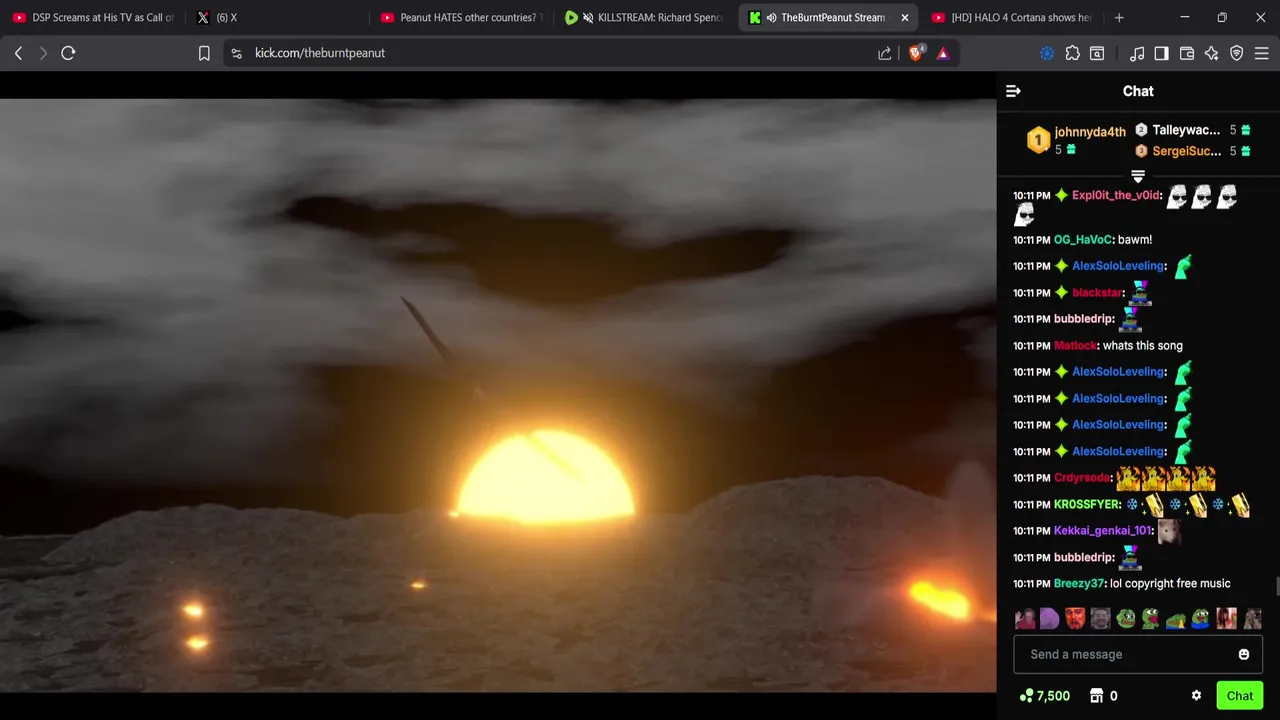
Task: Click the share page icon in address bar
Action: tap(885, 53)
